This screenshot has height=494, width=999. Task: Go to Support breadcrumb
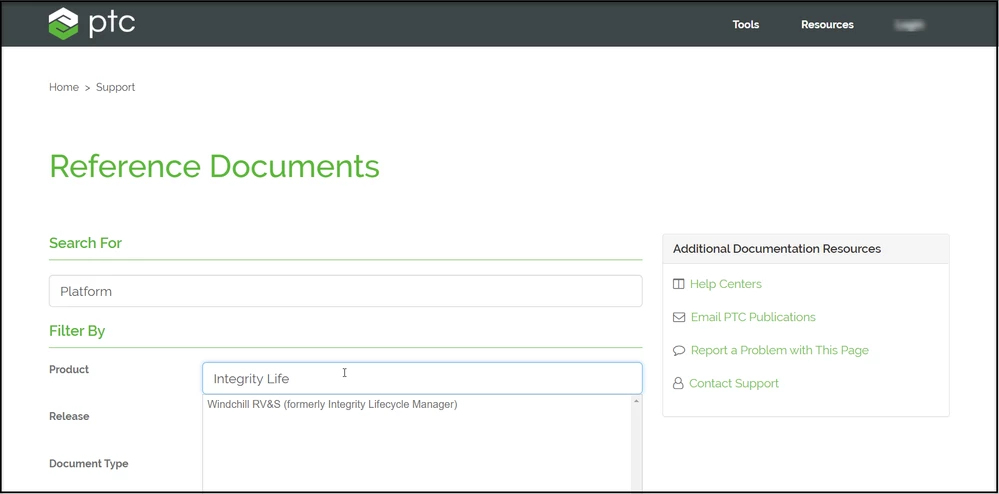[x=115, y=87]
